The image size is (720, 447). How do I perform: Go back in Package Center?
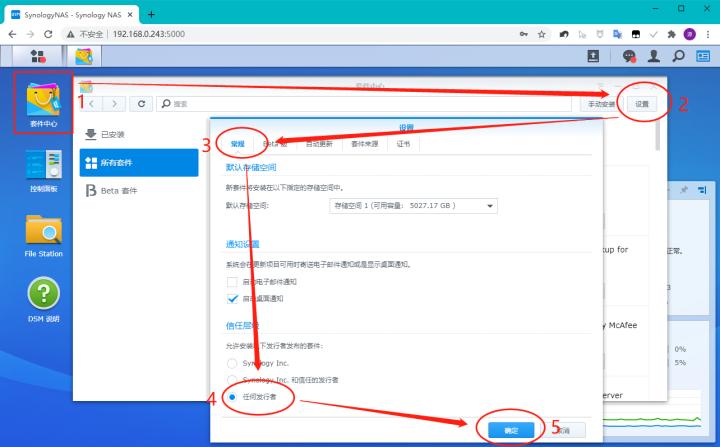tap(92, 104)
